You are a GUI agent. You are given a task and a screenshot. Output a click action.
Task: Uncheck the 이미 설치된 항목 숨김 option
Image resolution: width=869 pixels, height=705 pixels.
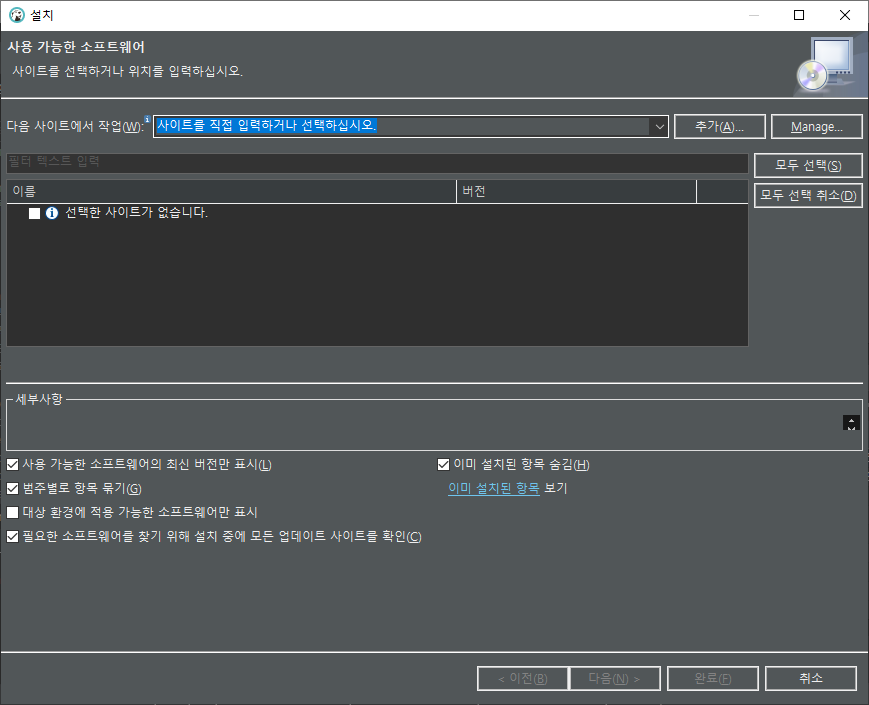pos(443,464)
